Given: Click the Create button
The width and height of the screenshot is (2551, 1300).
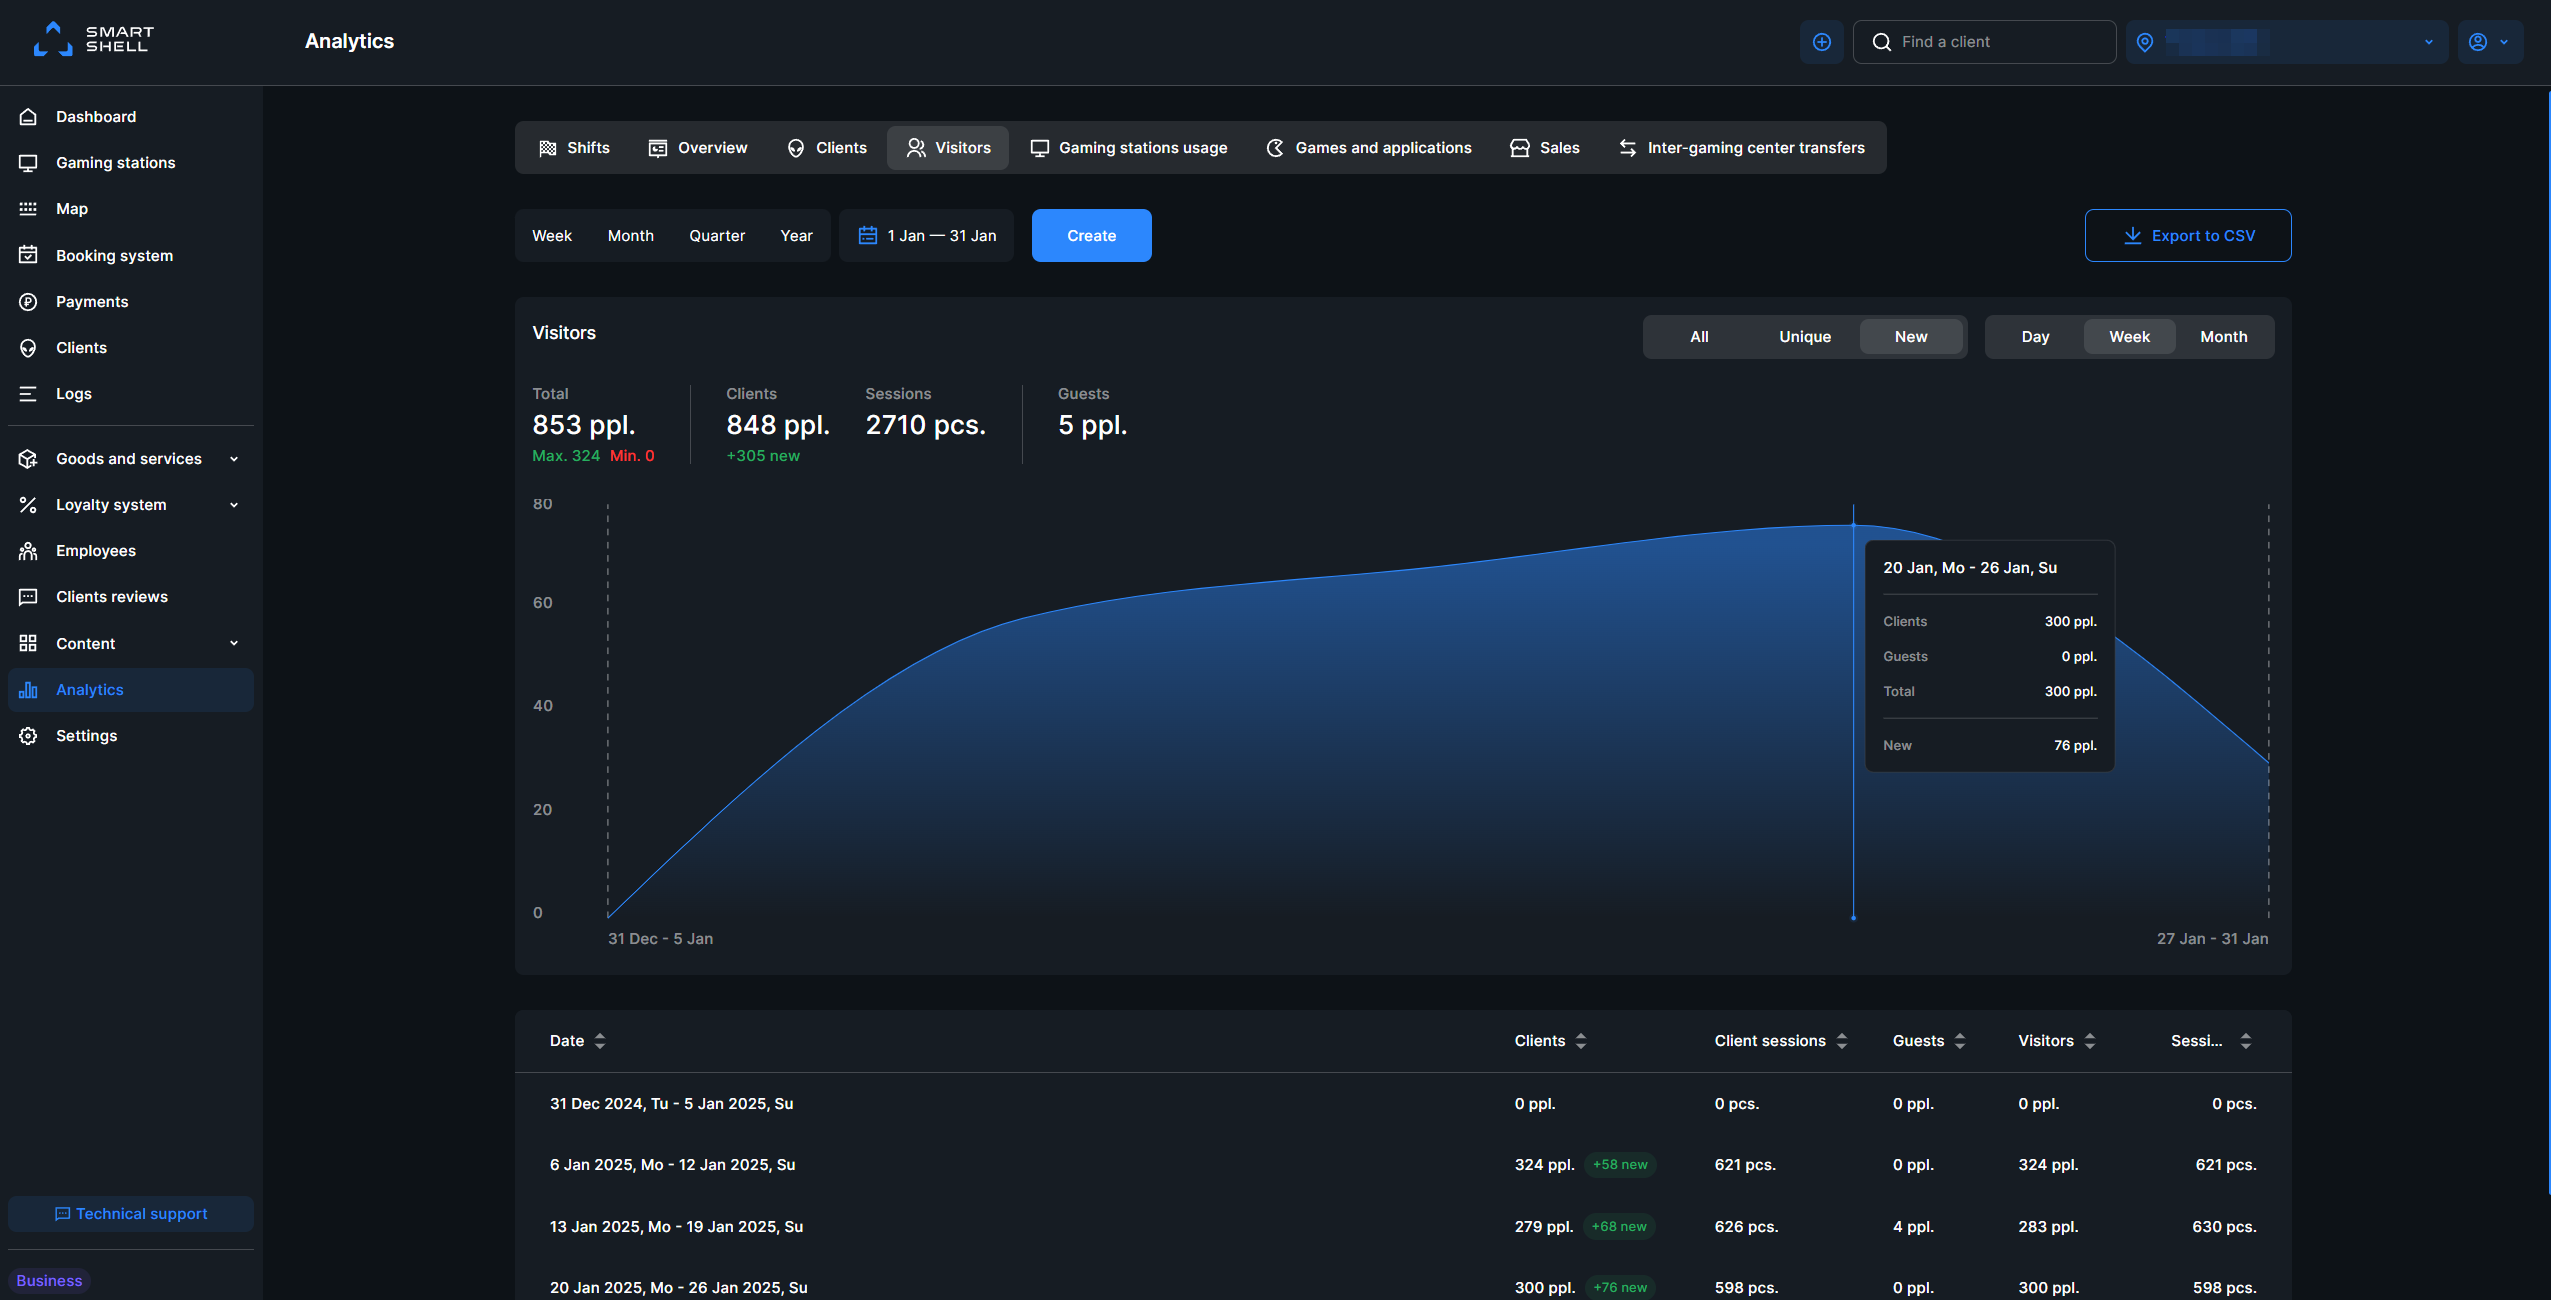Looking at the screenshot, I should click(x=1092, y=236).
